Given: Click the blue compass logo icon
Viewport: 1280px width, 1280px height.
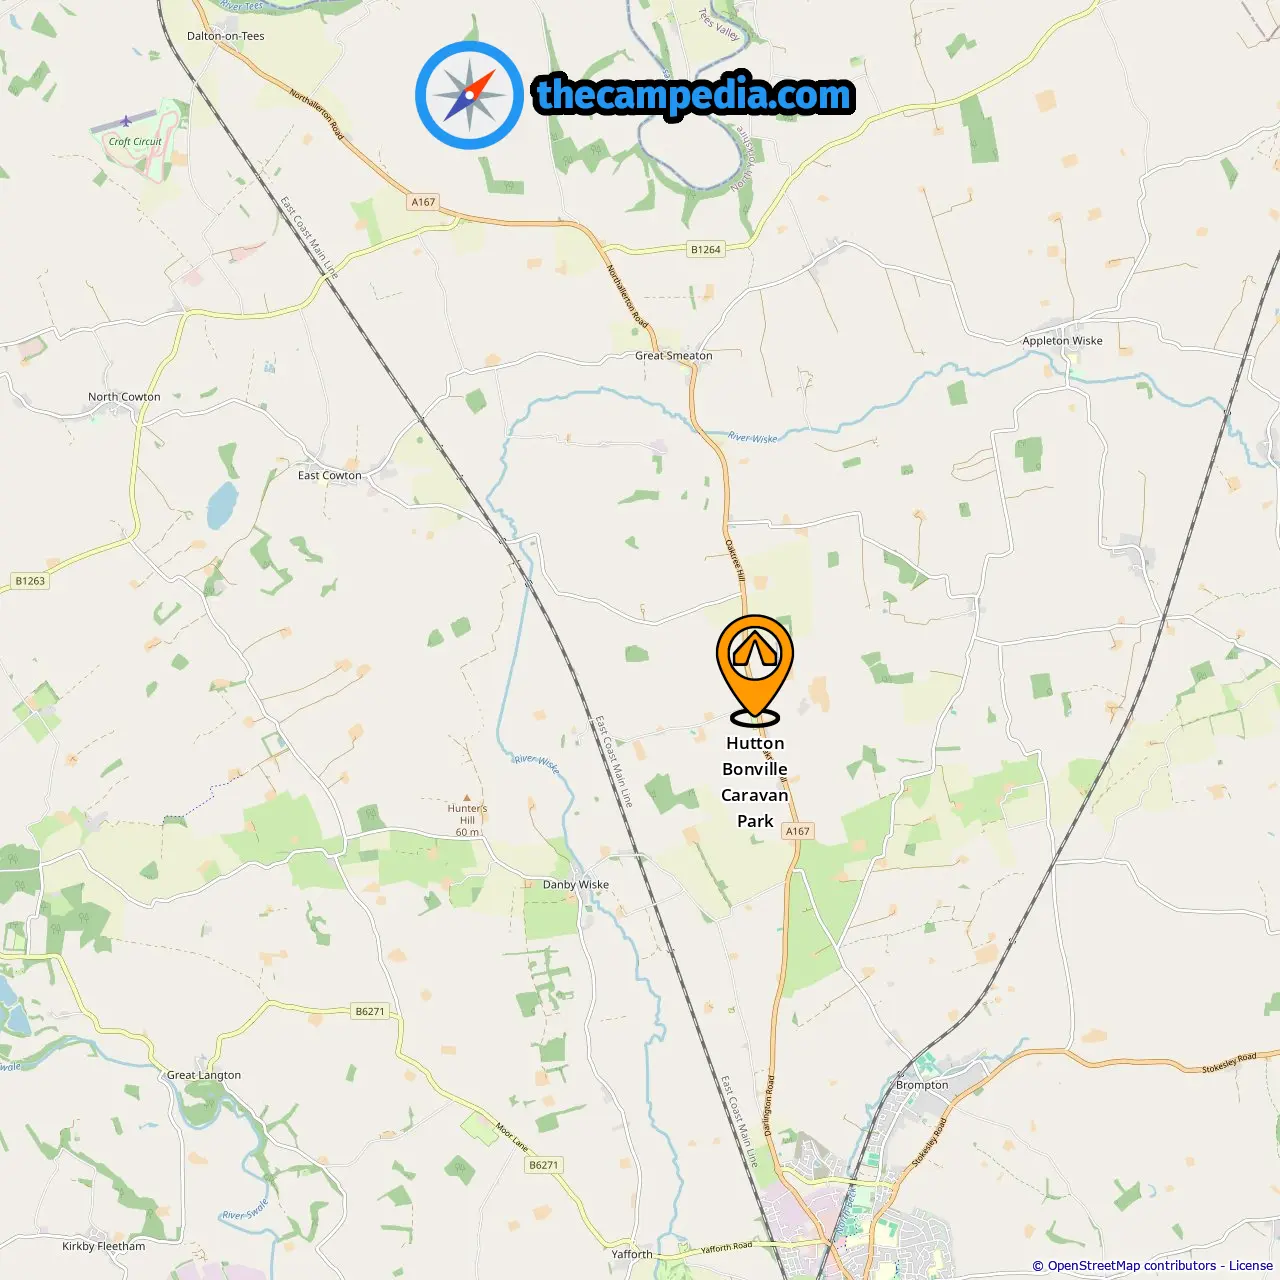Looking at the screenshot, I should [x=469, y=96].
